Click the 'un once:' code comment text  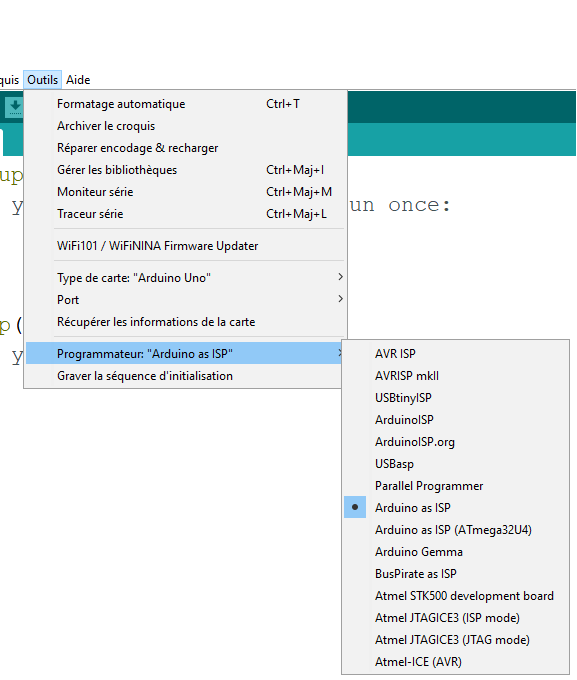(x=400, y=205)
